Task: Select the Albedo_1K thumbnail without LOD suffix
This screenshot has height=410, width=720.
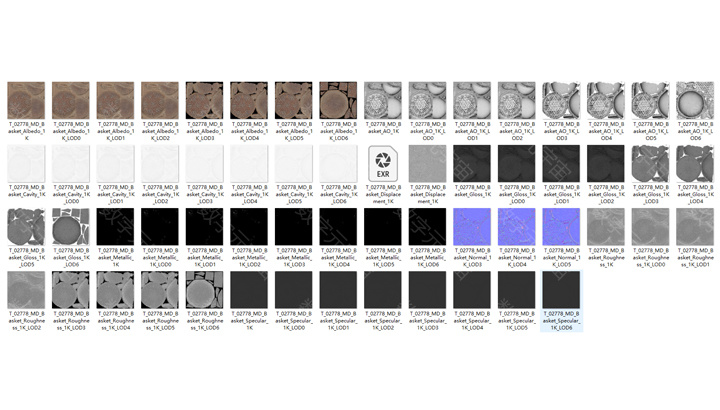Action: [x=26, y=101]
